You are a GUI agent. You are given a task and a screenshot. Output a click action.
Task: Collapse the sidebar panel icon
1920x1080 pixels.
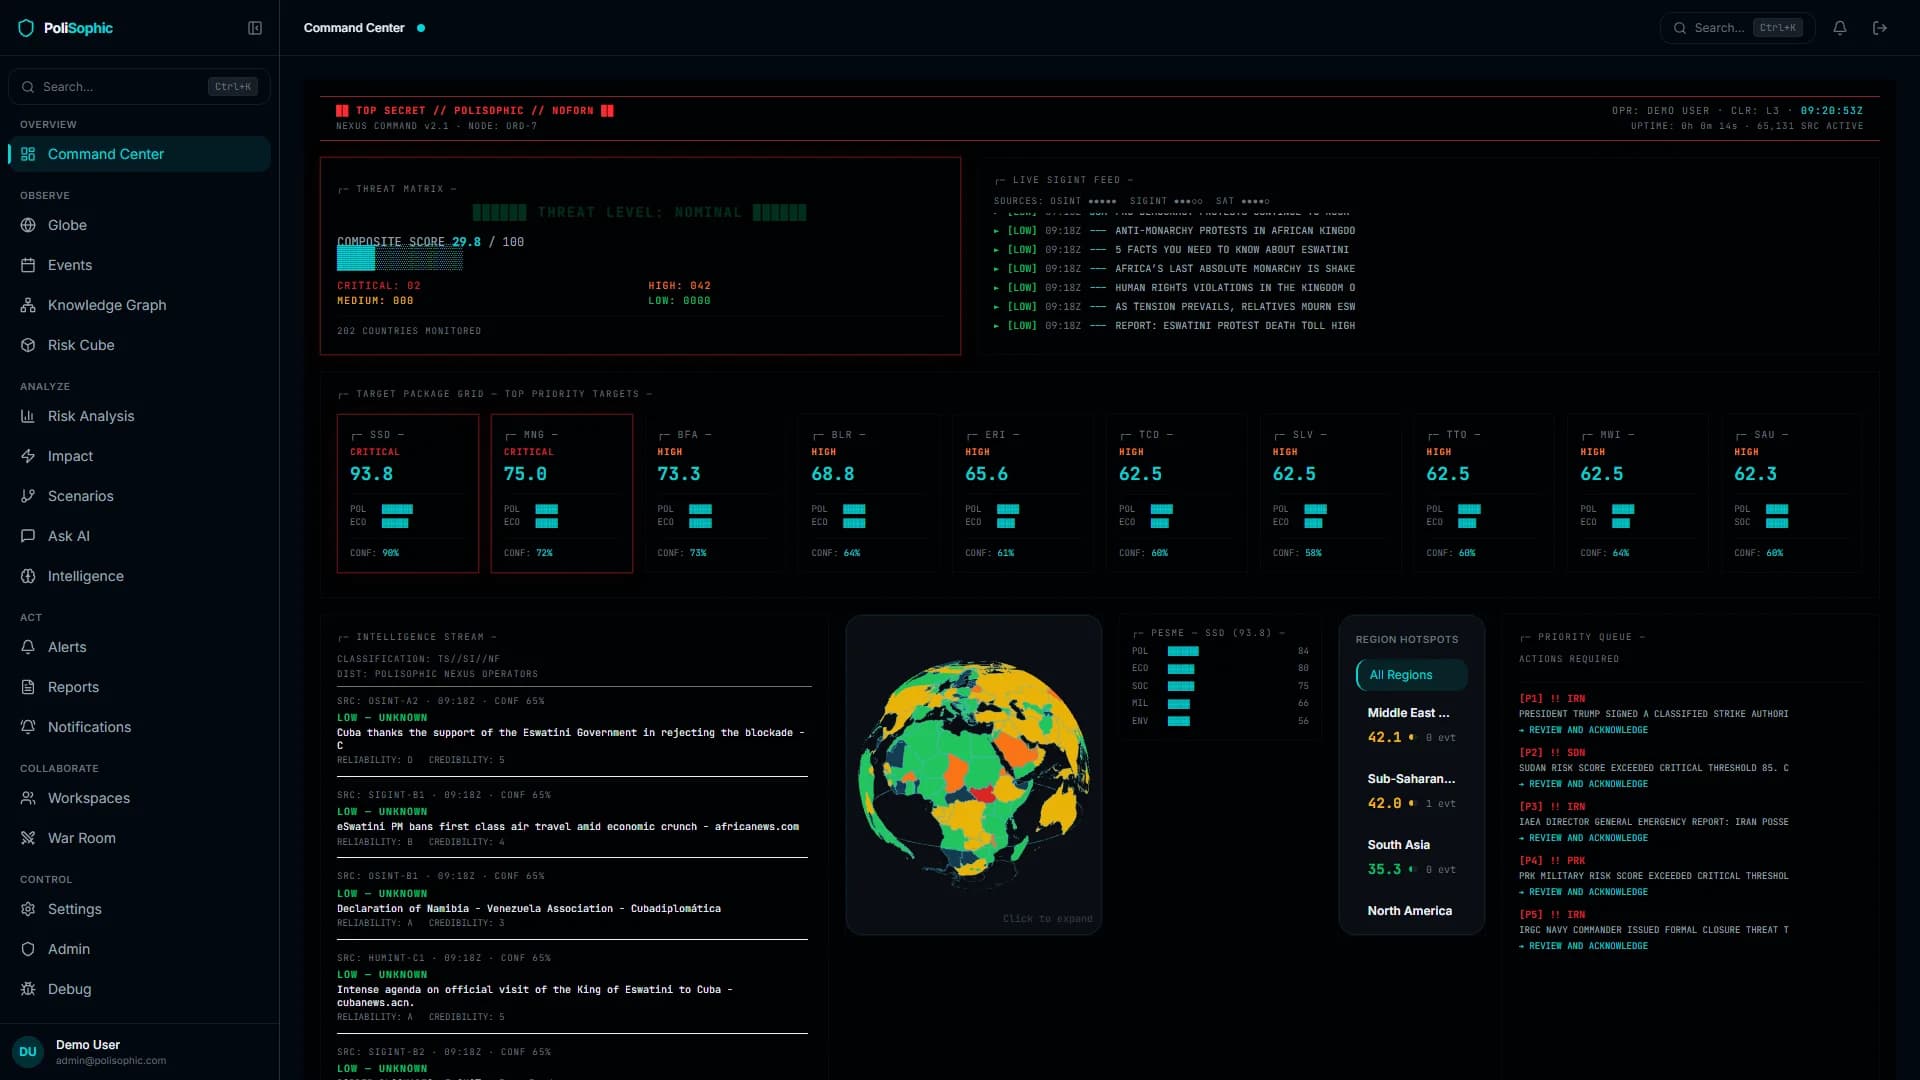tap(255, 28)
